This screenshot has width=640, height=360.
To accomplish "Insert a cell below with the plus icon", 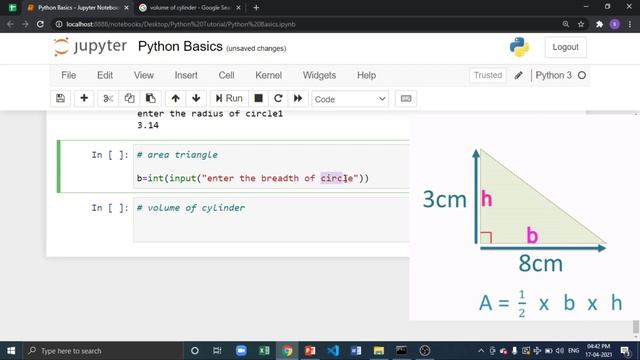I will (x=84, y=98).
